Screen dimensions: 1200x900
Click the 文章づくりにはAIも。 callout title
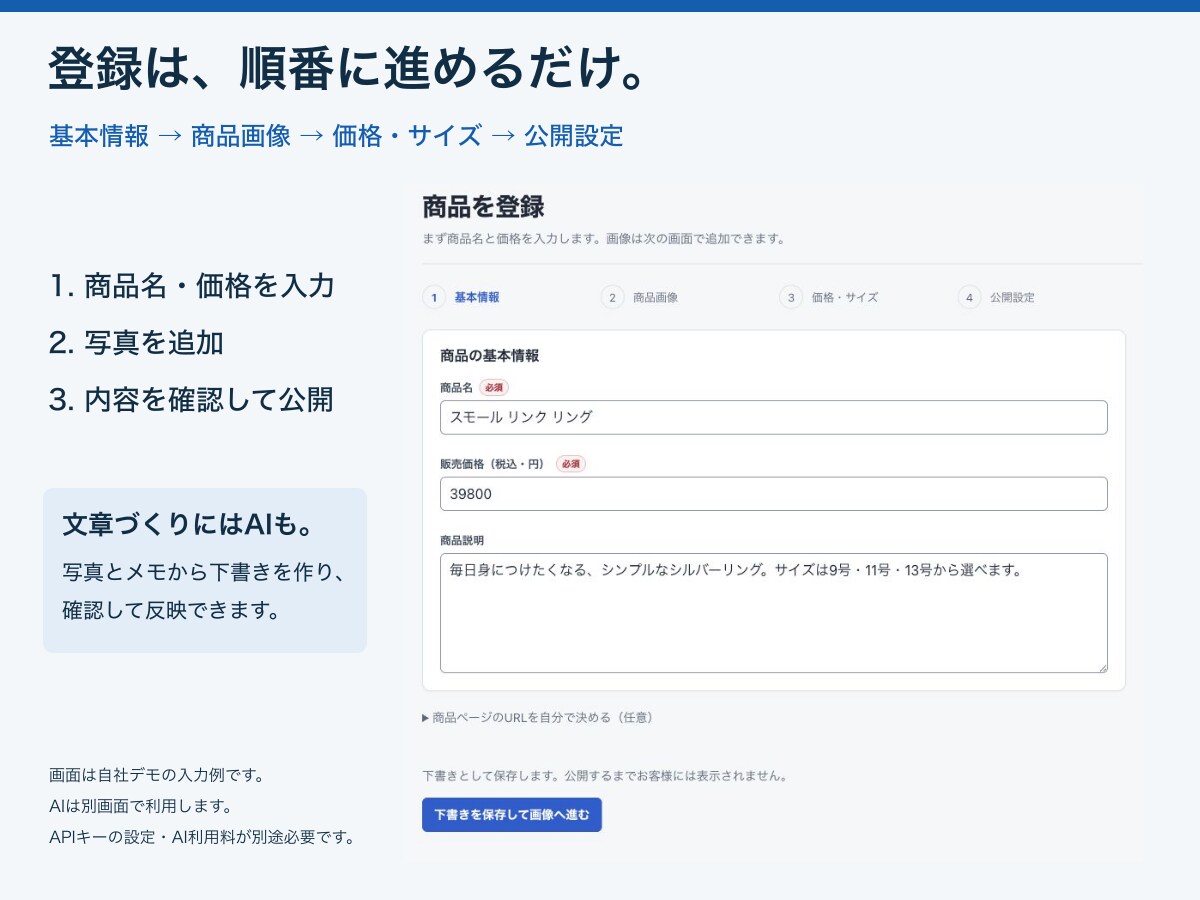click(190, 525)
